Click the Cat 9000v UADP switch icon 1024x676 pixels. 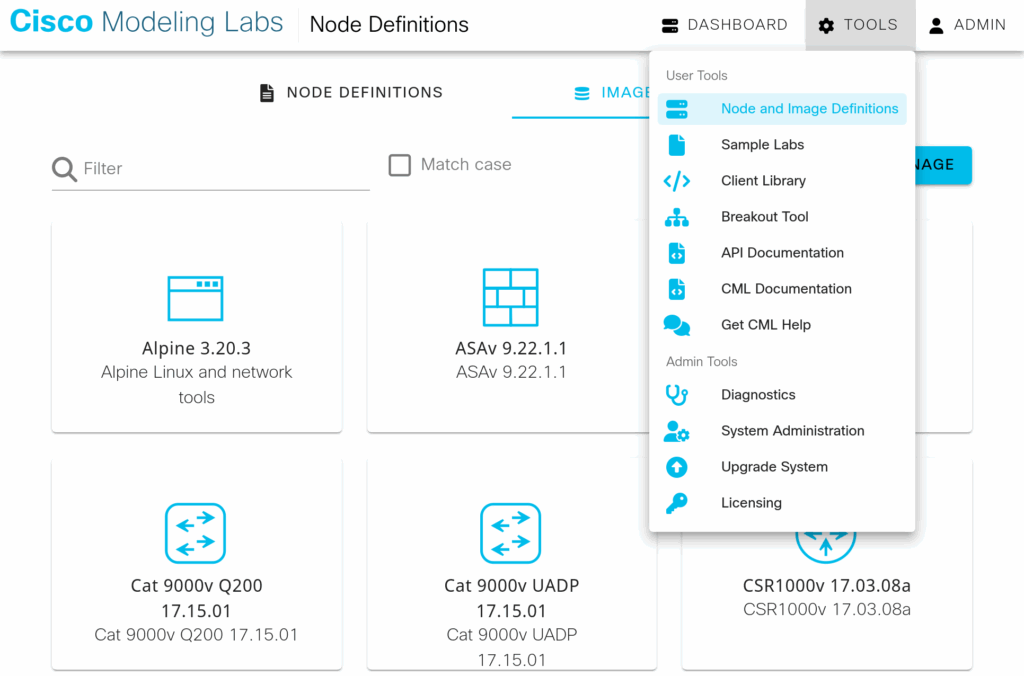pyautogui.click(x=510, y=533)
